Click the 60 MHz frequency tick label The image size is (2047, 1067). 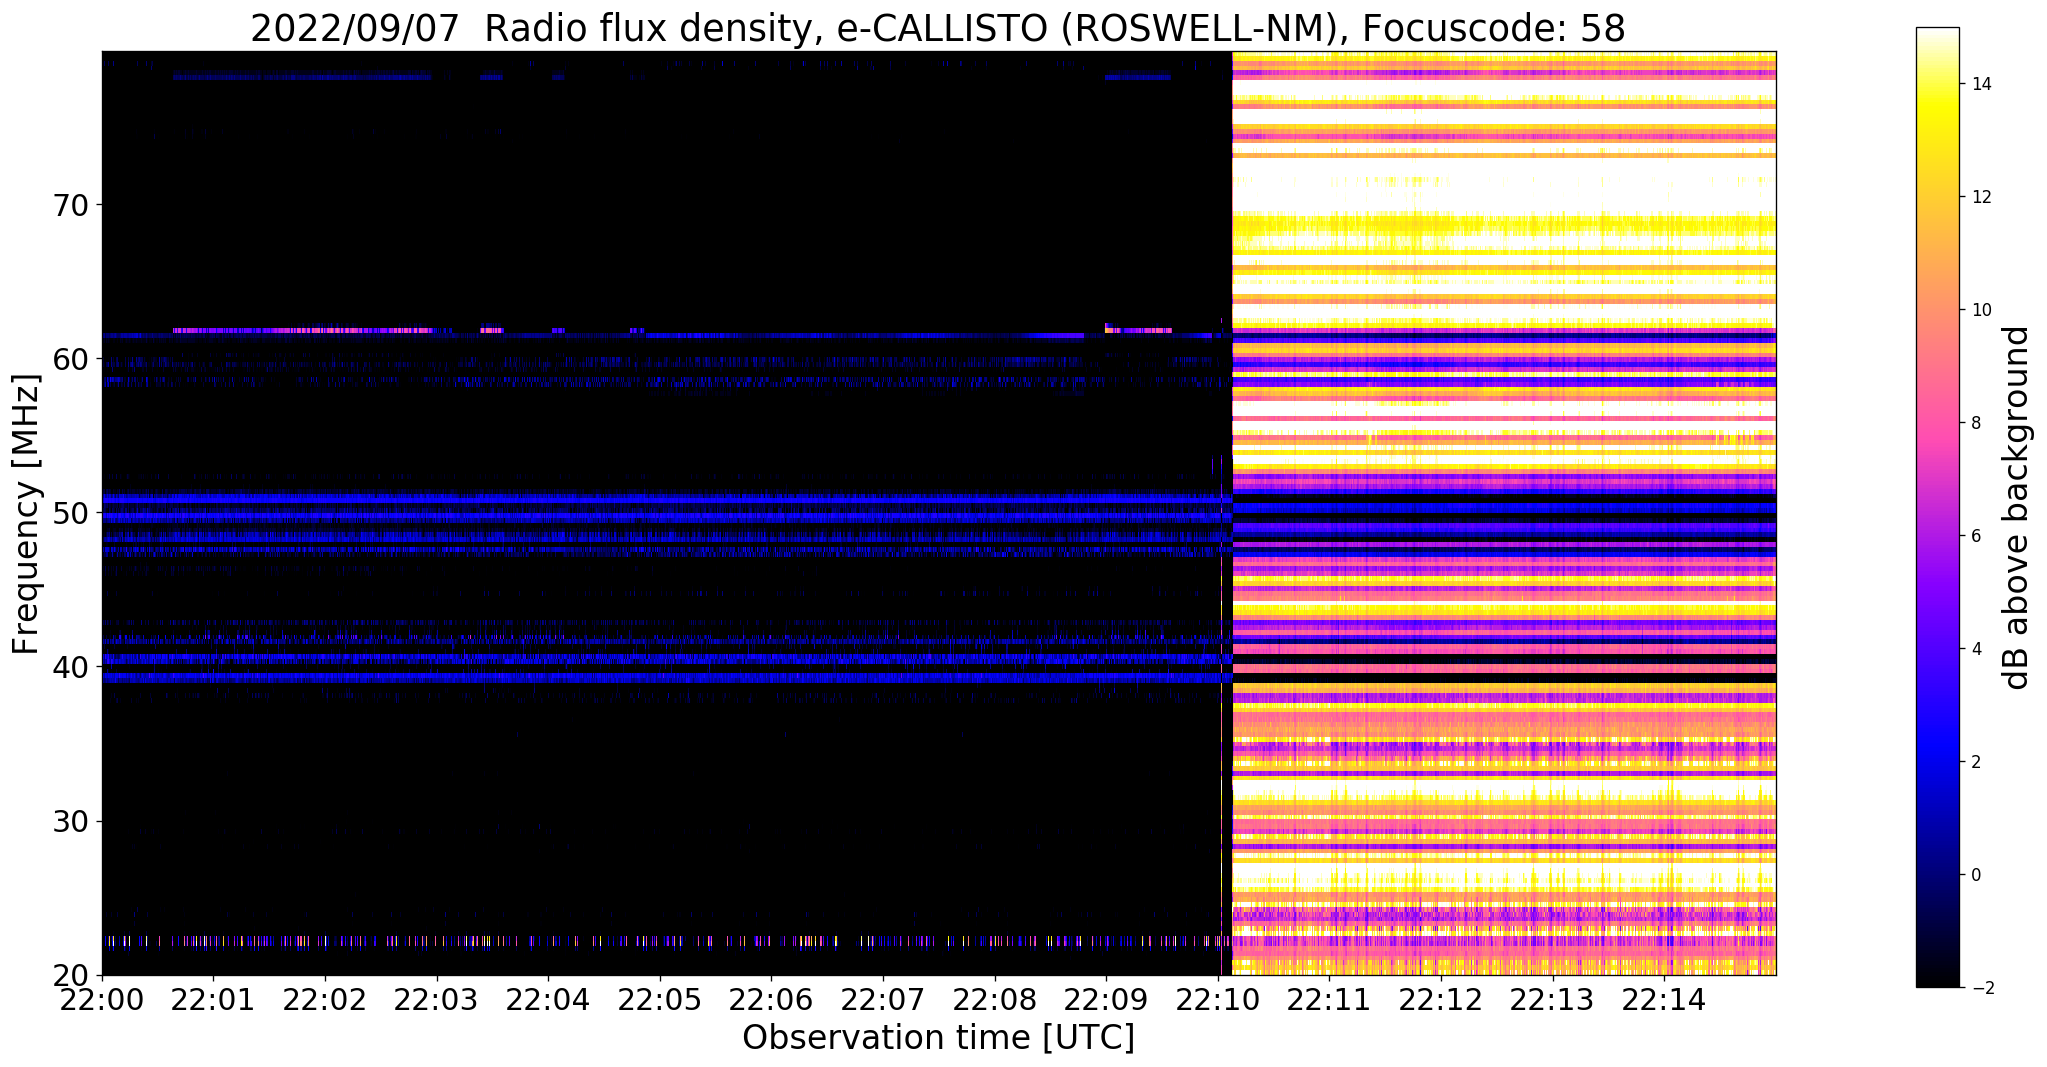pos(70,359)
